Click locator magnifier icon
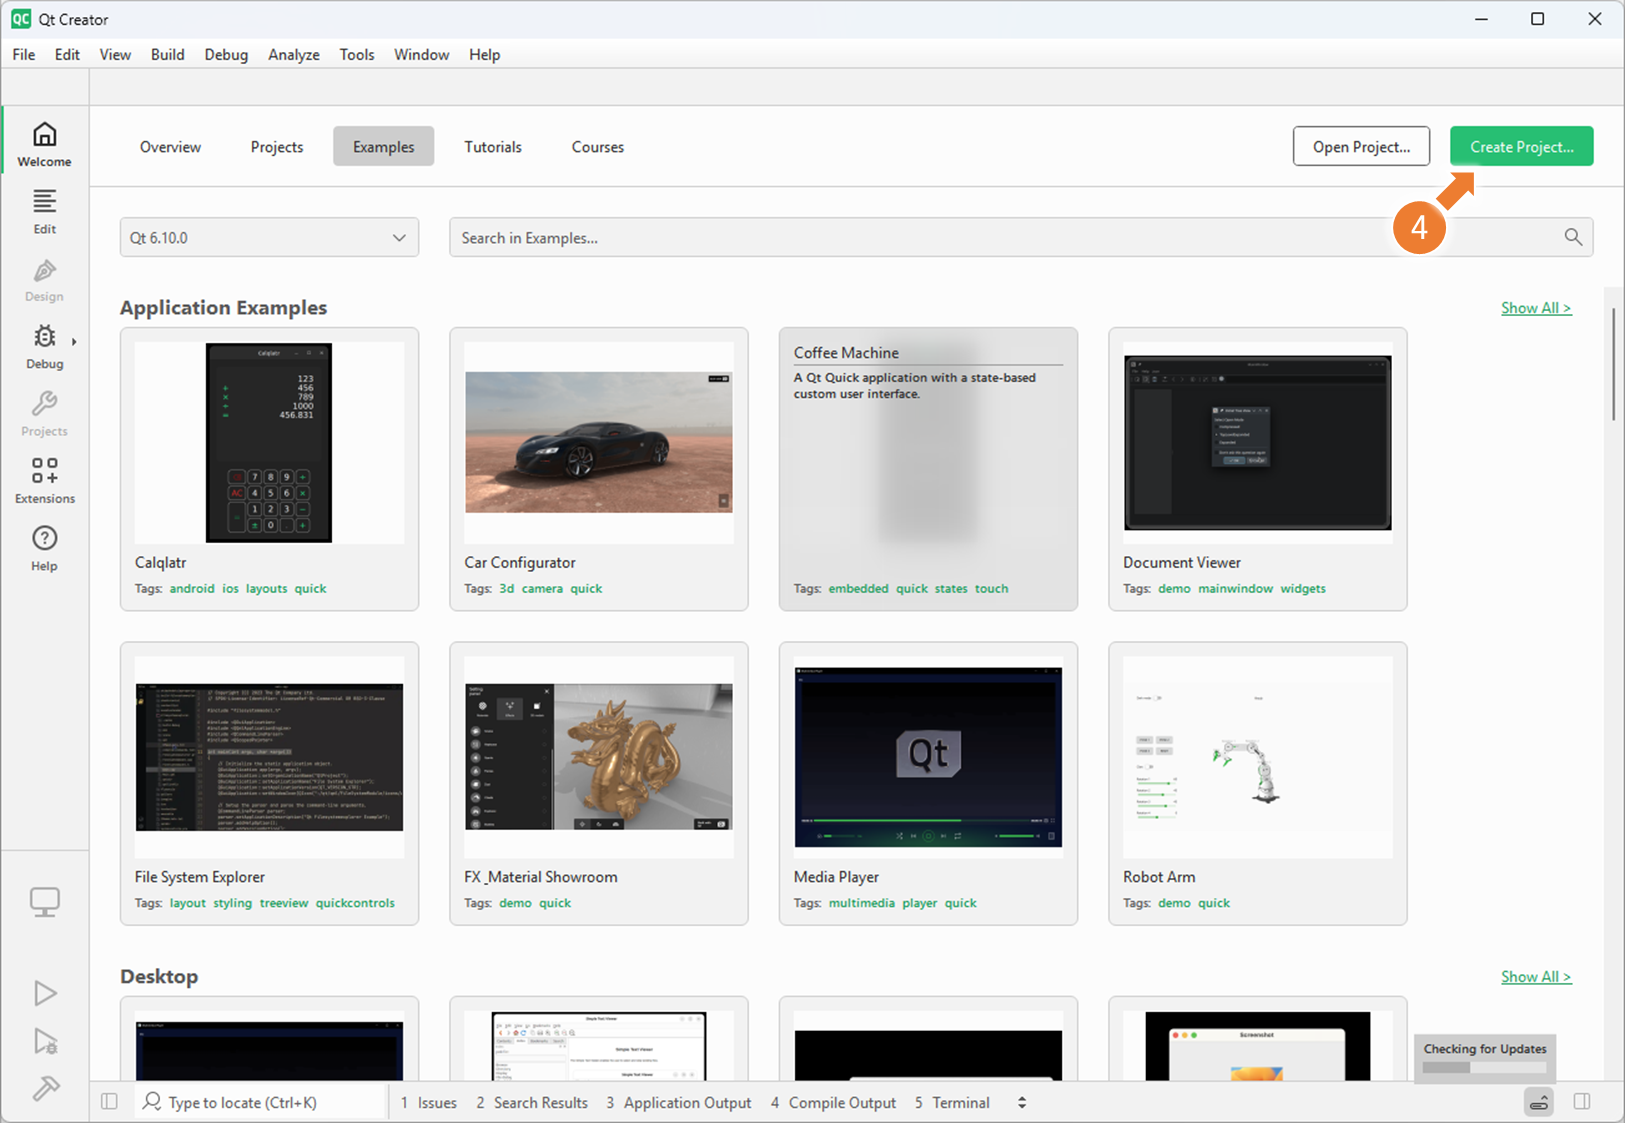The image size is (1625, 1123). tap(152, 1101)
